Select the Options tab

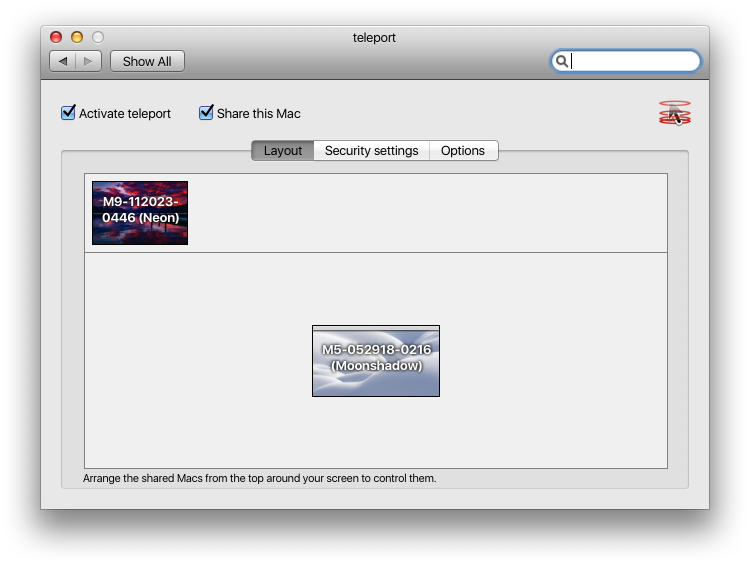[463, 151]
